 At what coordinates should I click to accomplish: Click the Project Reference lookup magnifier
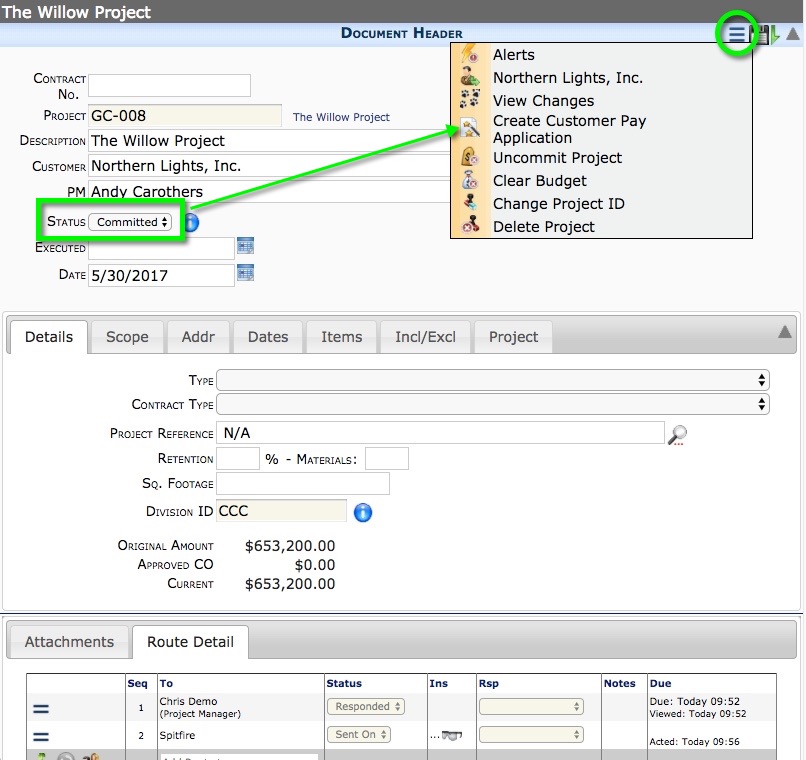pyautogui.click(x=677, y=435)
